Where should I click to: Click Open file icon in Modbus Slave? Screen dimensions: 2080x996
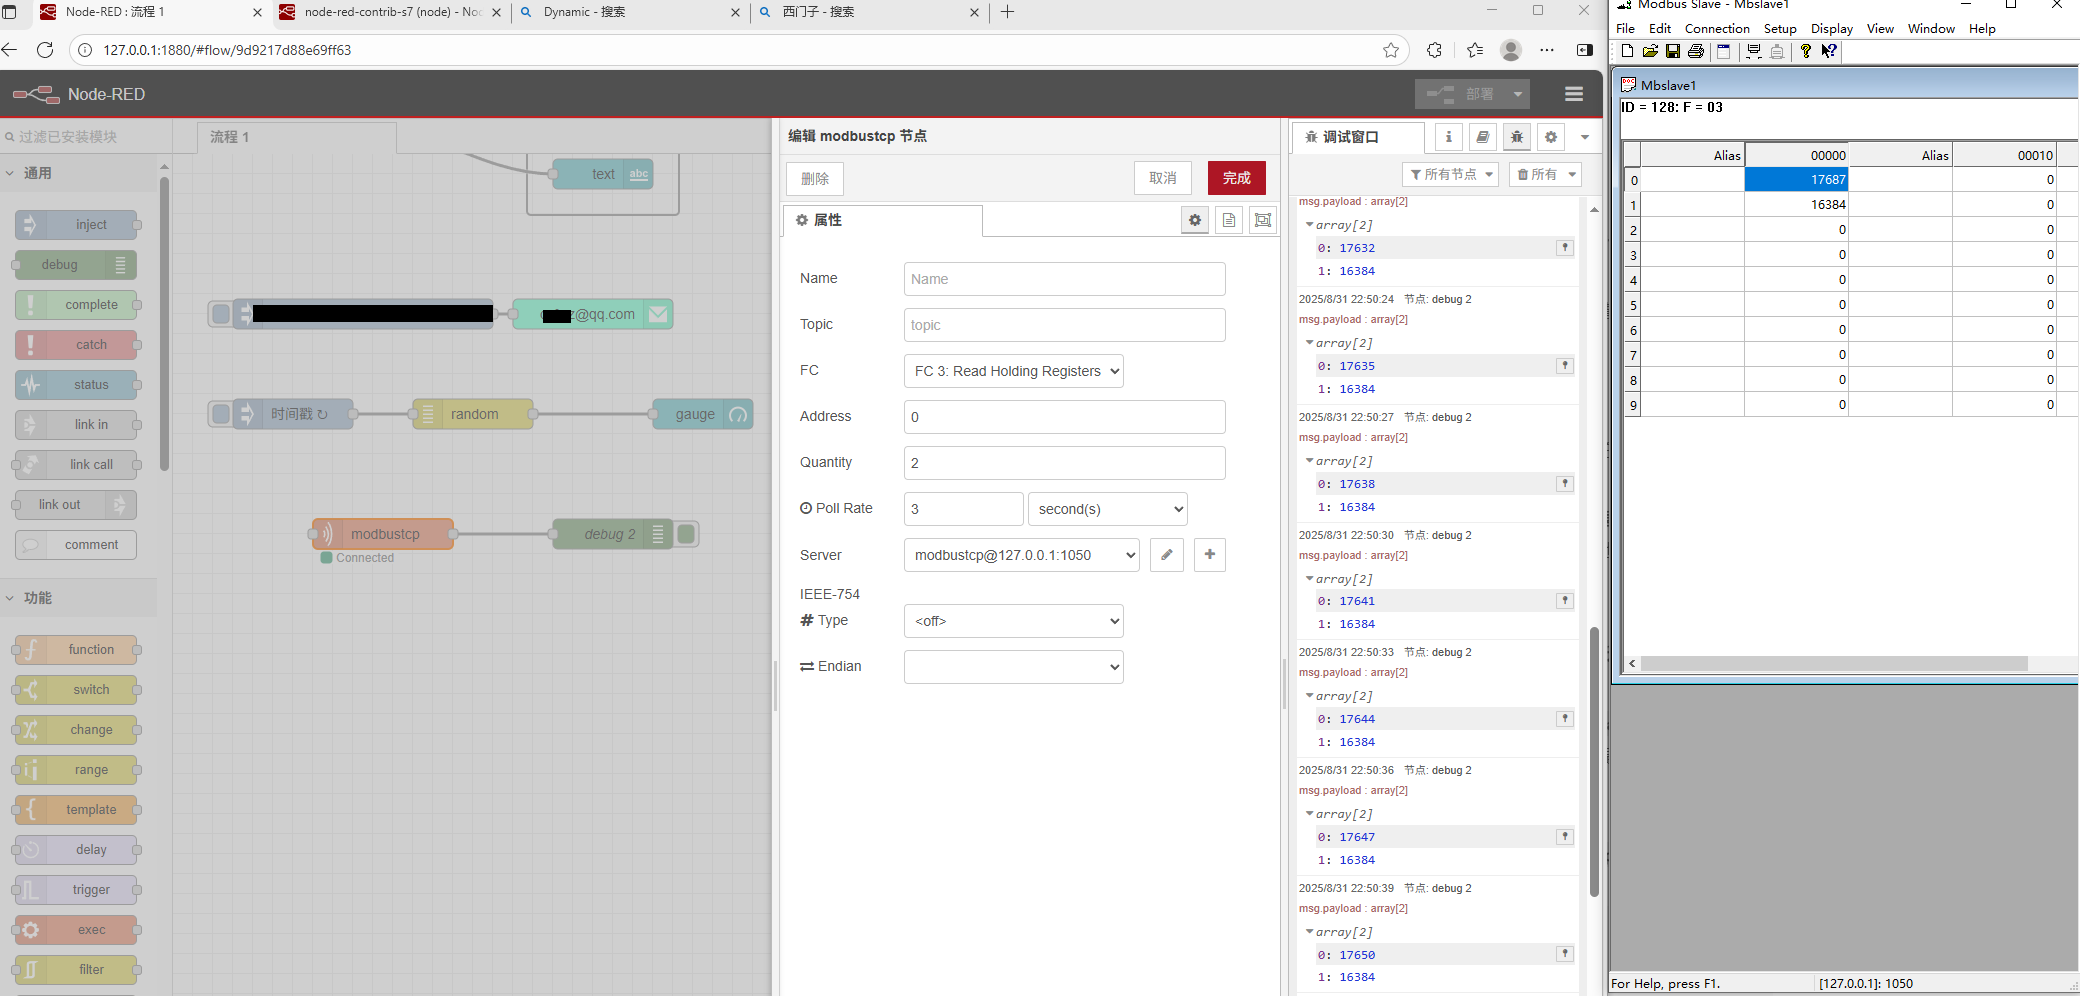click(x=1650, y=51)
